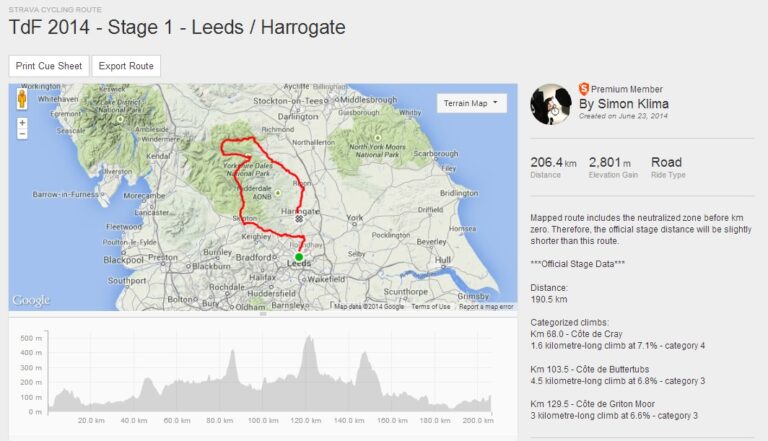Zoom in on the map

click(x=21, y=123)
